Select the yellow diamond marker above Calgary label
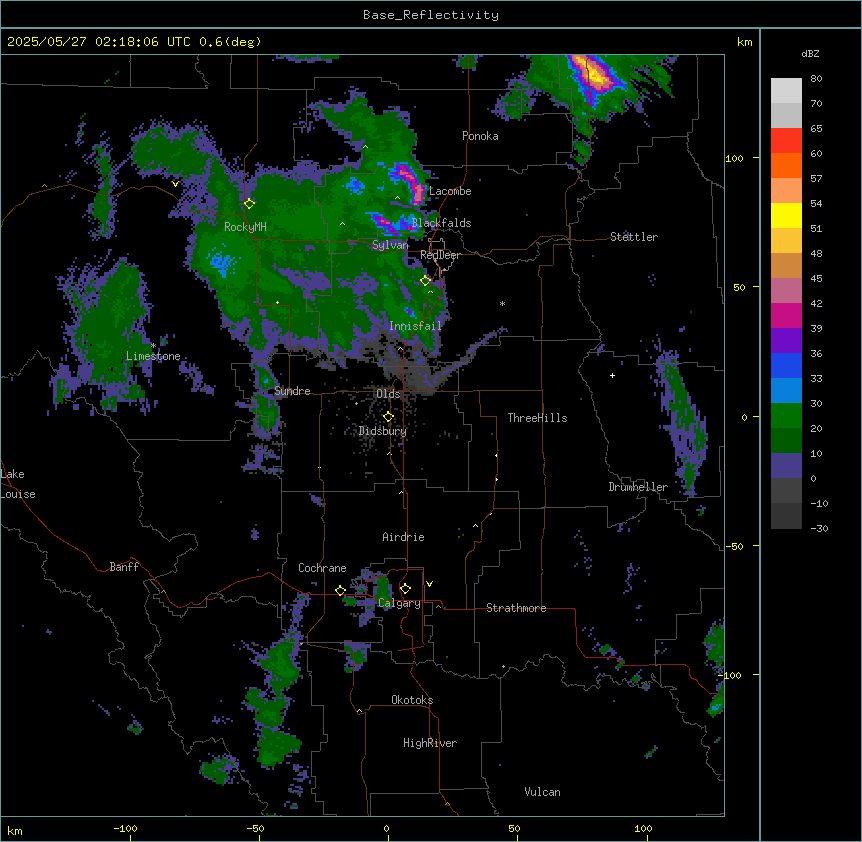 click(x=405, y=589)
